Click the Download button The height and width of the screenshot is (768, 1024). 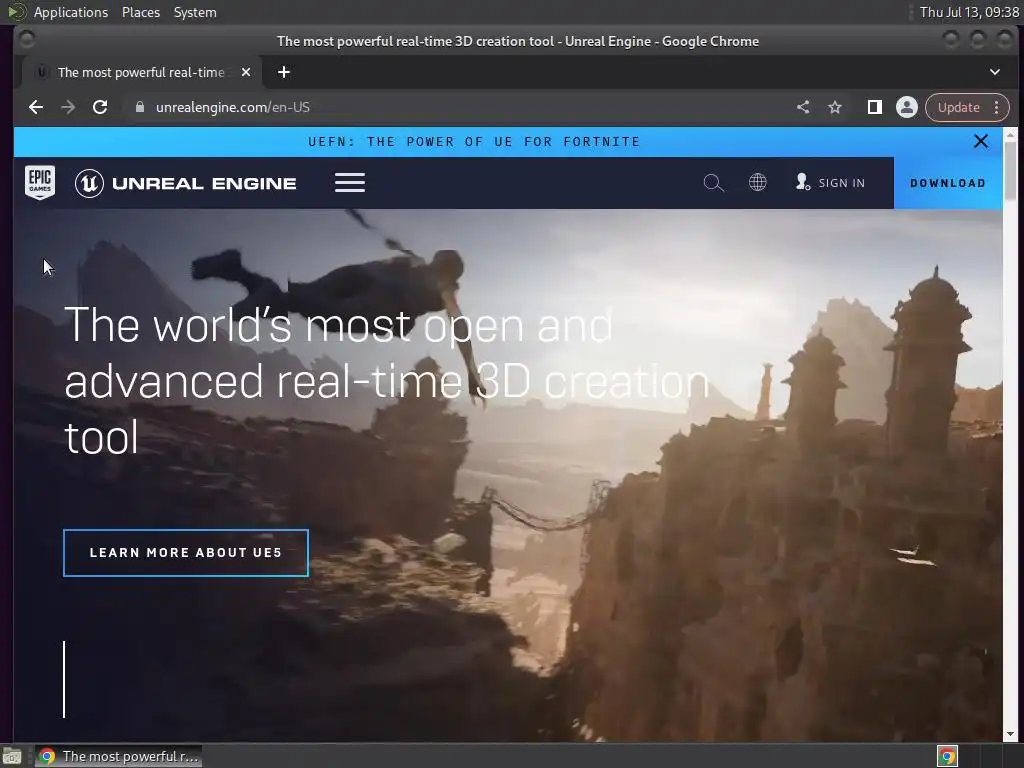pos(948,183)
